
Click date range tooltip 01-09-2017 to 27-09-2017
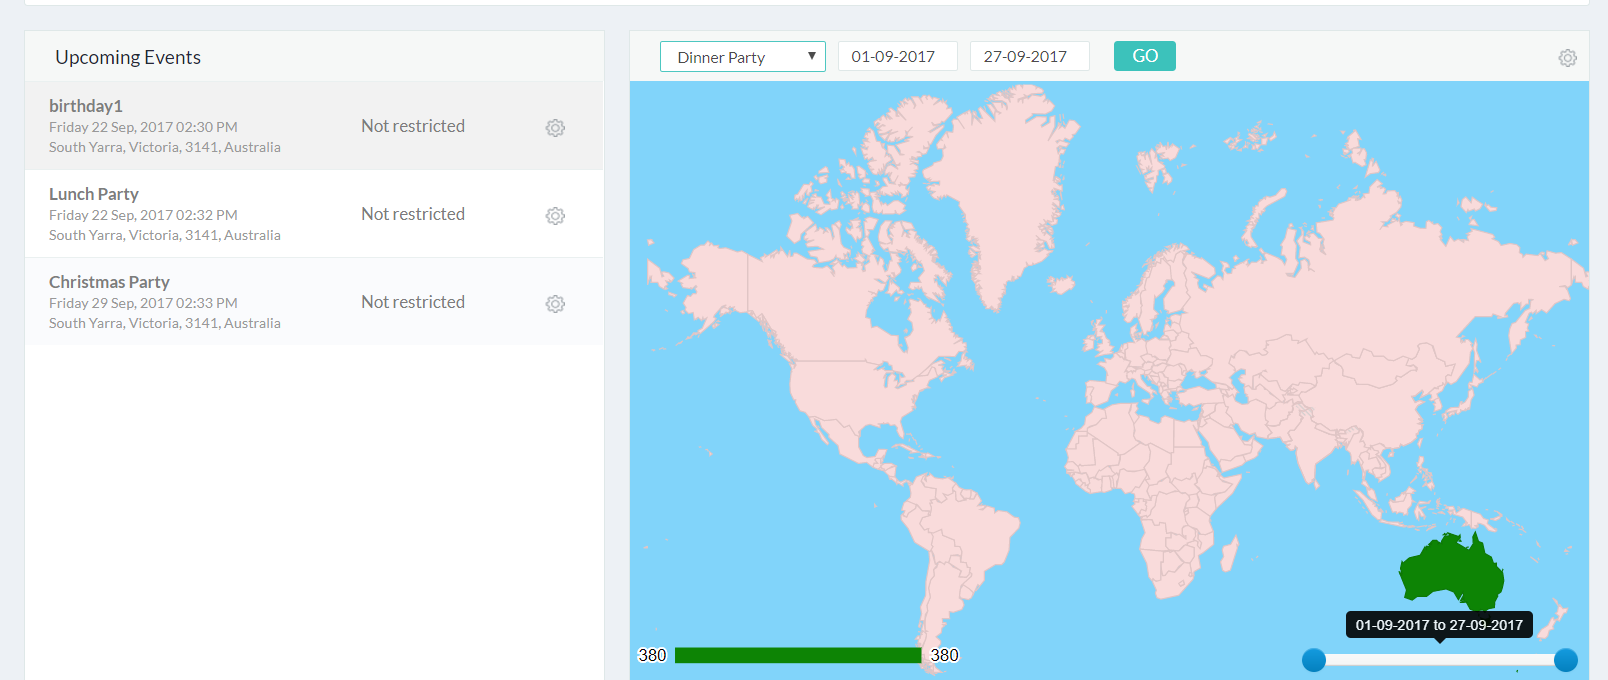(x=1439, y=625)
